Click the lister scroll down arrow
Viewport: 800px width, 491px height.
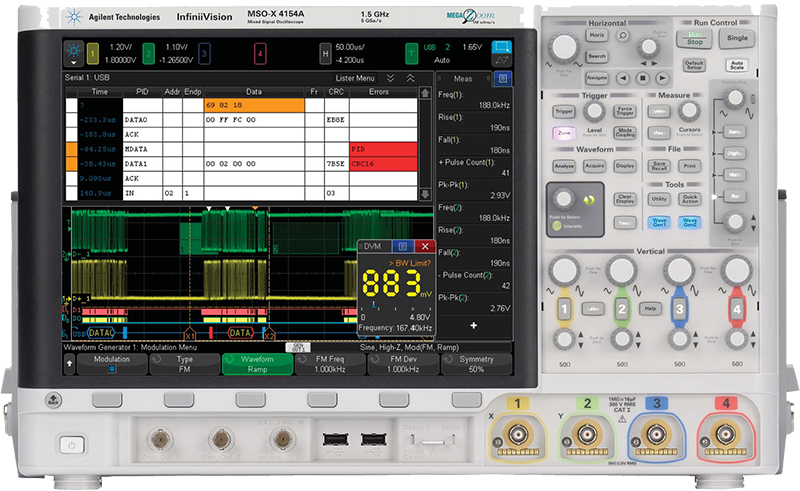point(424,194)
